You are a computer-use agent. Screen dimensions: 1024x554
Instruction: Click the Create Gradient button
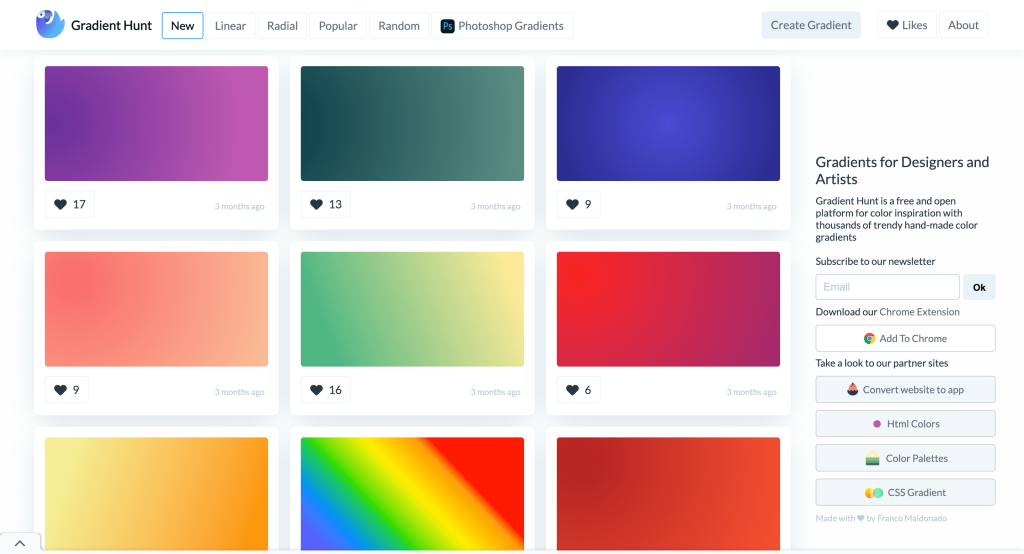[x=810, y=25]
